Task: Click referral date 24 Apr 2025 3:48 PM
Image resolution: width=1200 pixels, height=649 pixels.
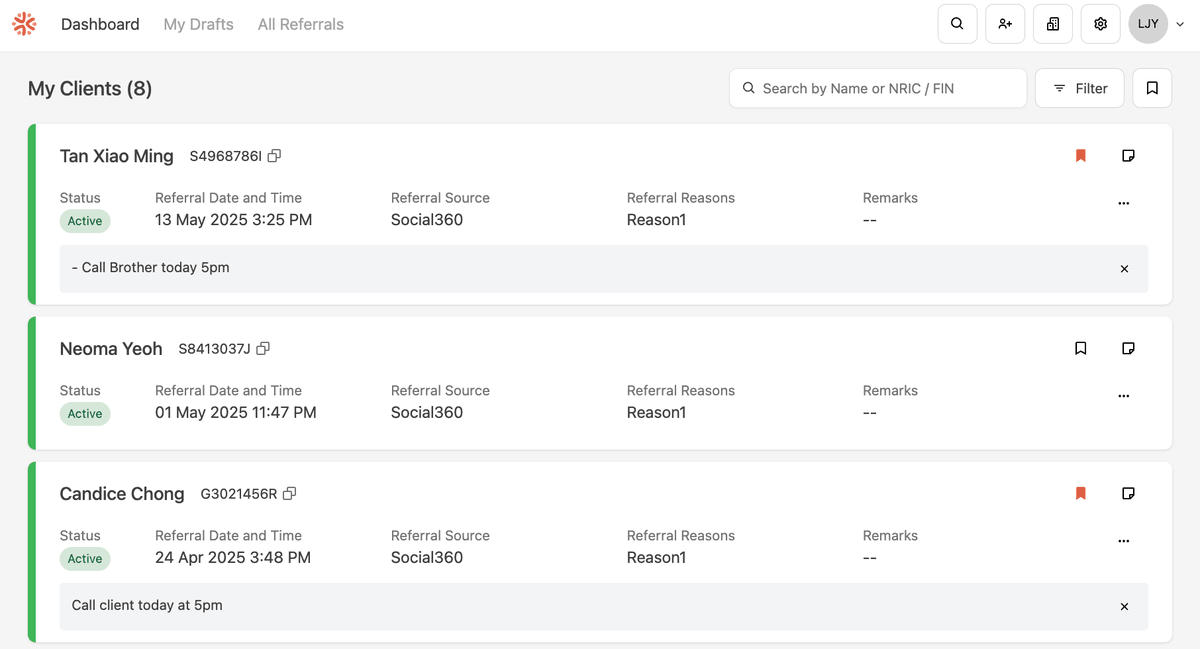Action: pos(233,558)
